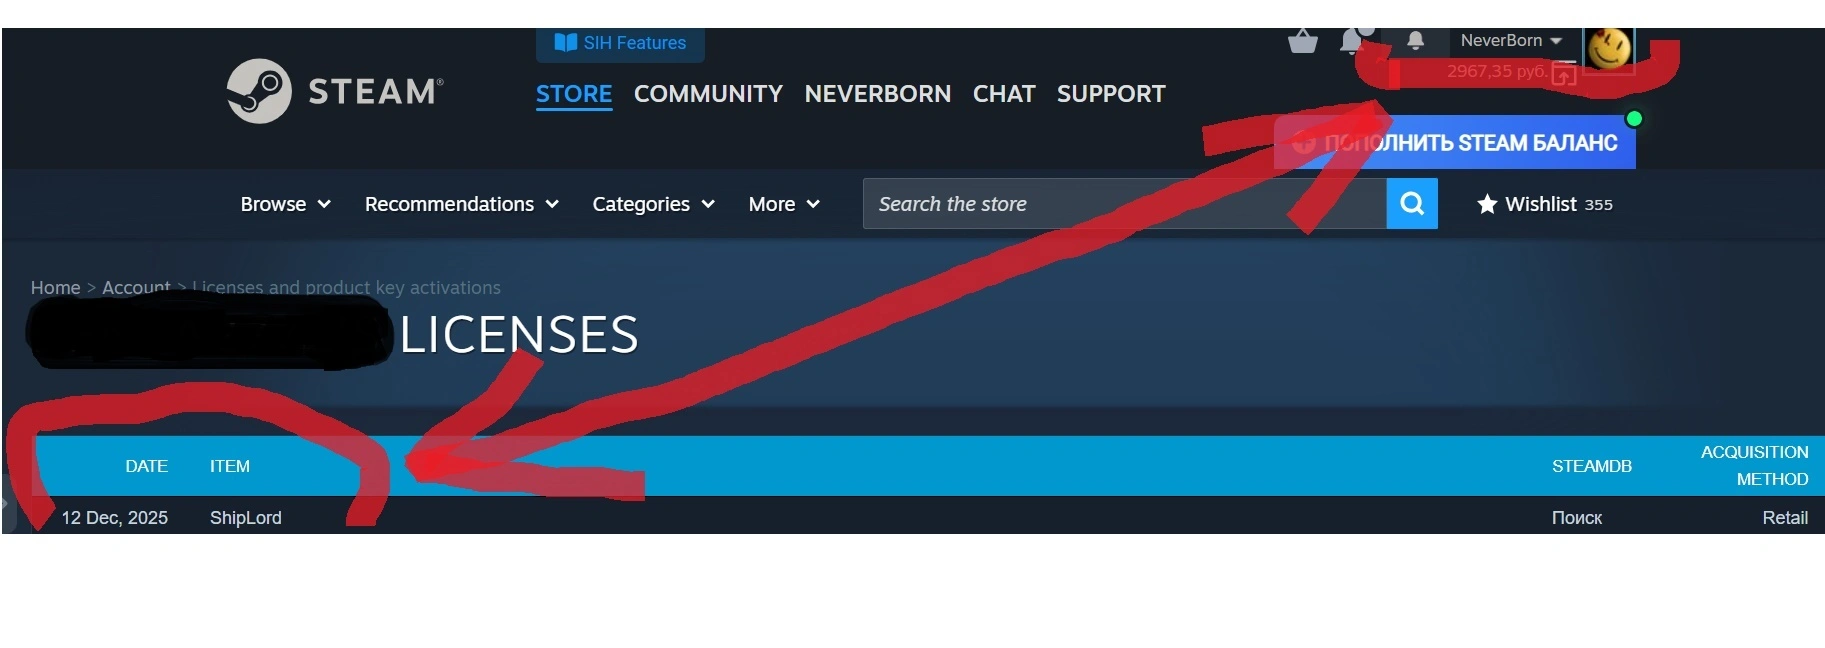Screen dimensions: 1825x648
Task: Click the STEAMDB column header
Action: [x=1592, y=466]
